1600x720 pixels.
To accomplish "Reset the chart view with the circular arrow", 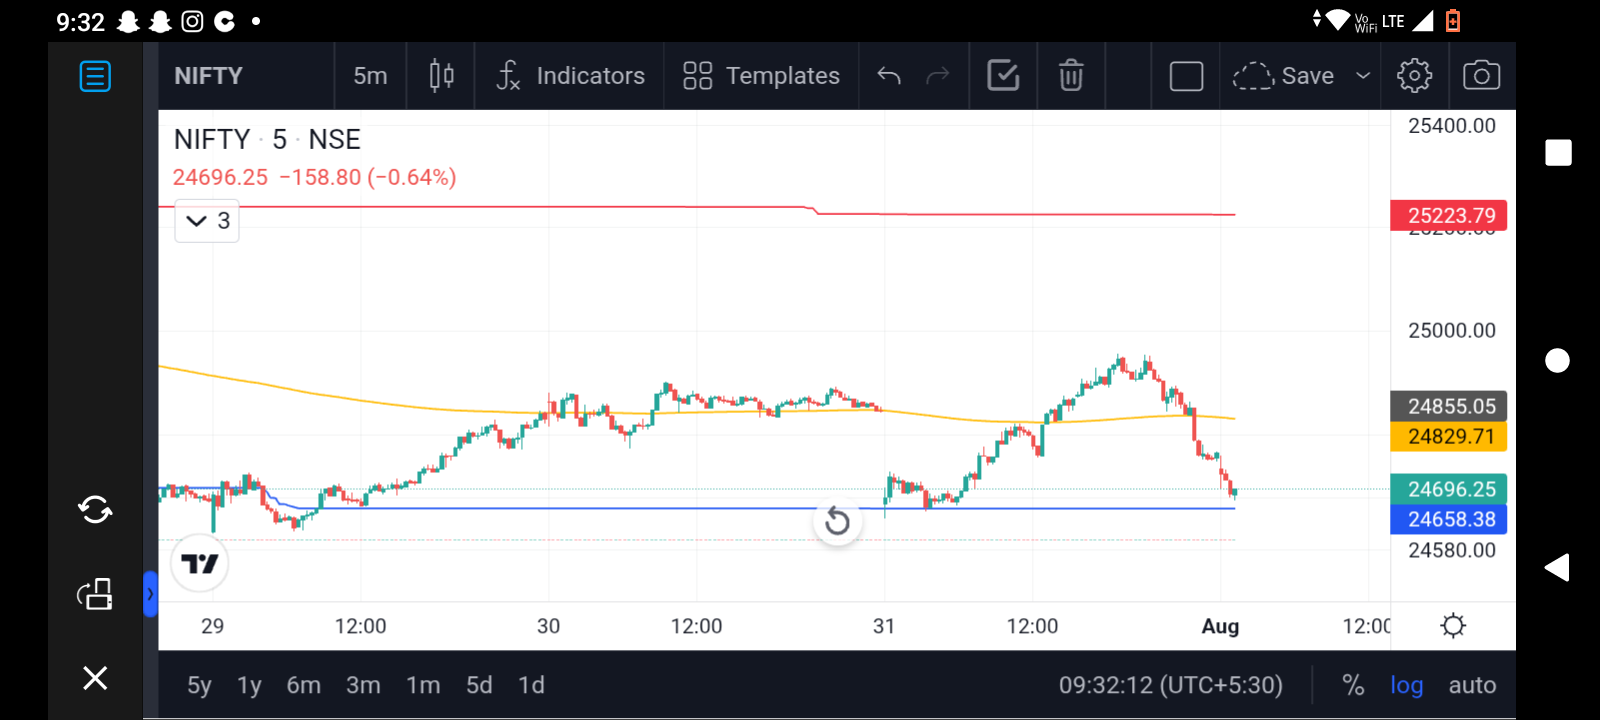I will pyautogui.click(x=837, y=521).
